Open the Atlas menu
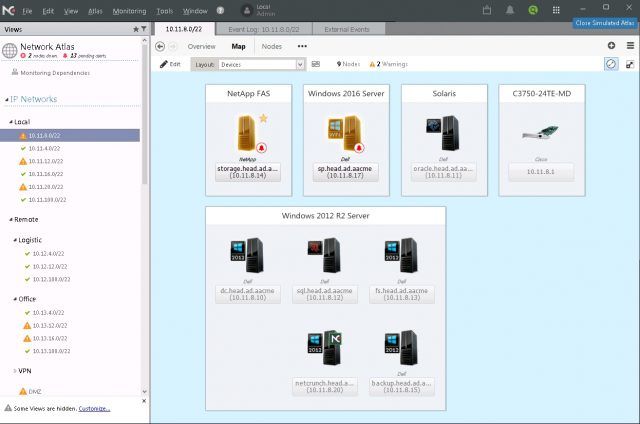The width and height of the screenshot is (640, 424). (x=95, y=11)
